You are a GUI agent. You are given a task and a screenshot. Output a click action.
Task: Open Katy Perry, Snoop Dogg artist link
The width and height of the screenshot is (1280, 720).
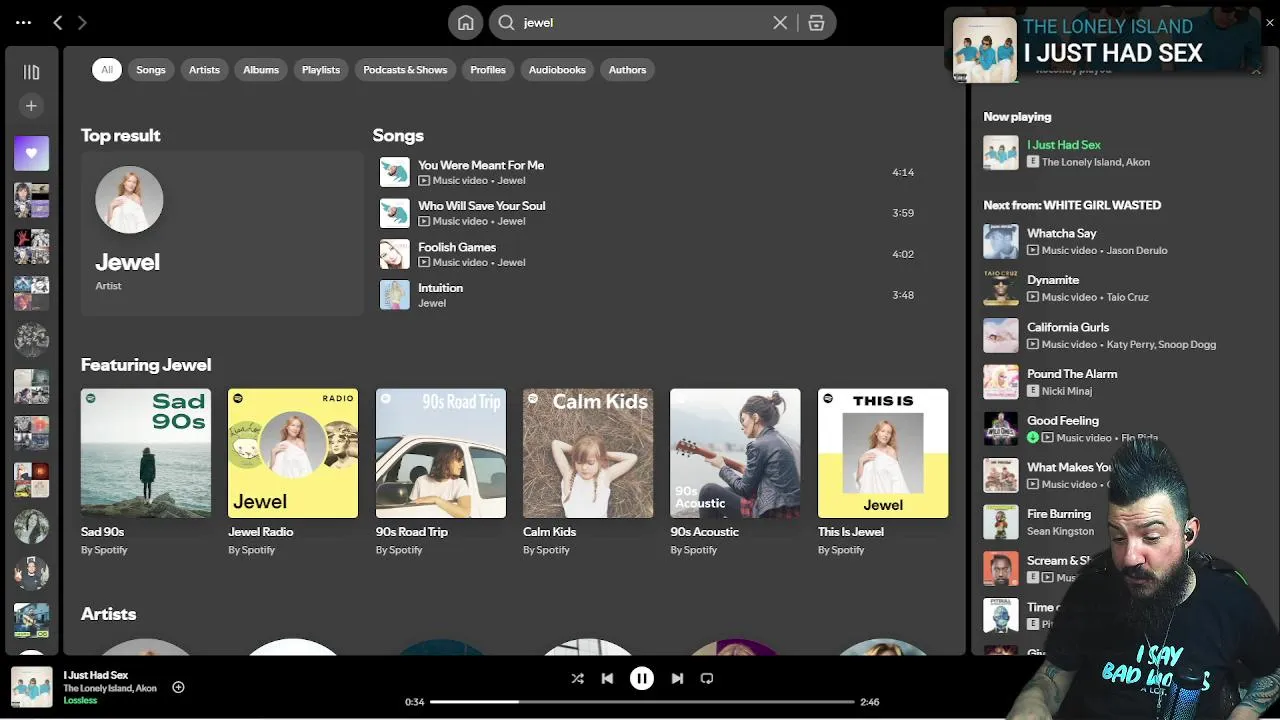pyautogui.click(x=1161, y=344)
